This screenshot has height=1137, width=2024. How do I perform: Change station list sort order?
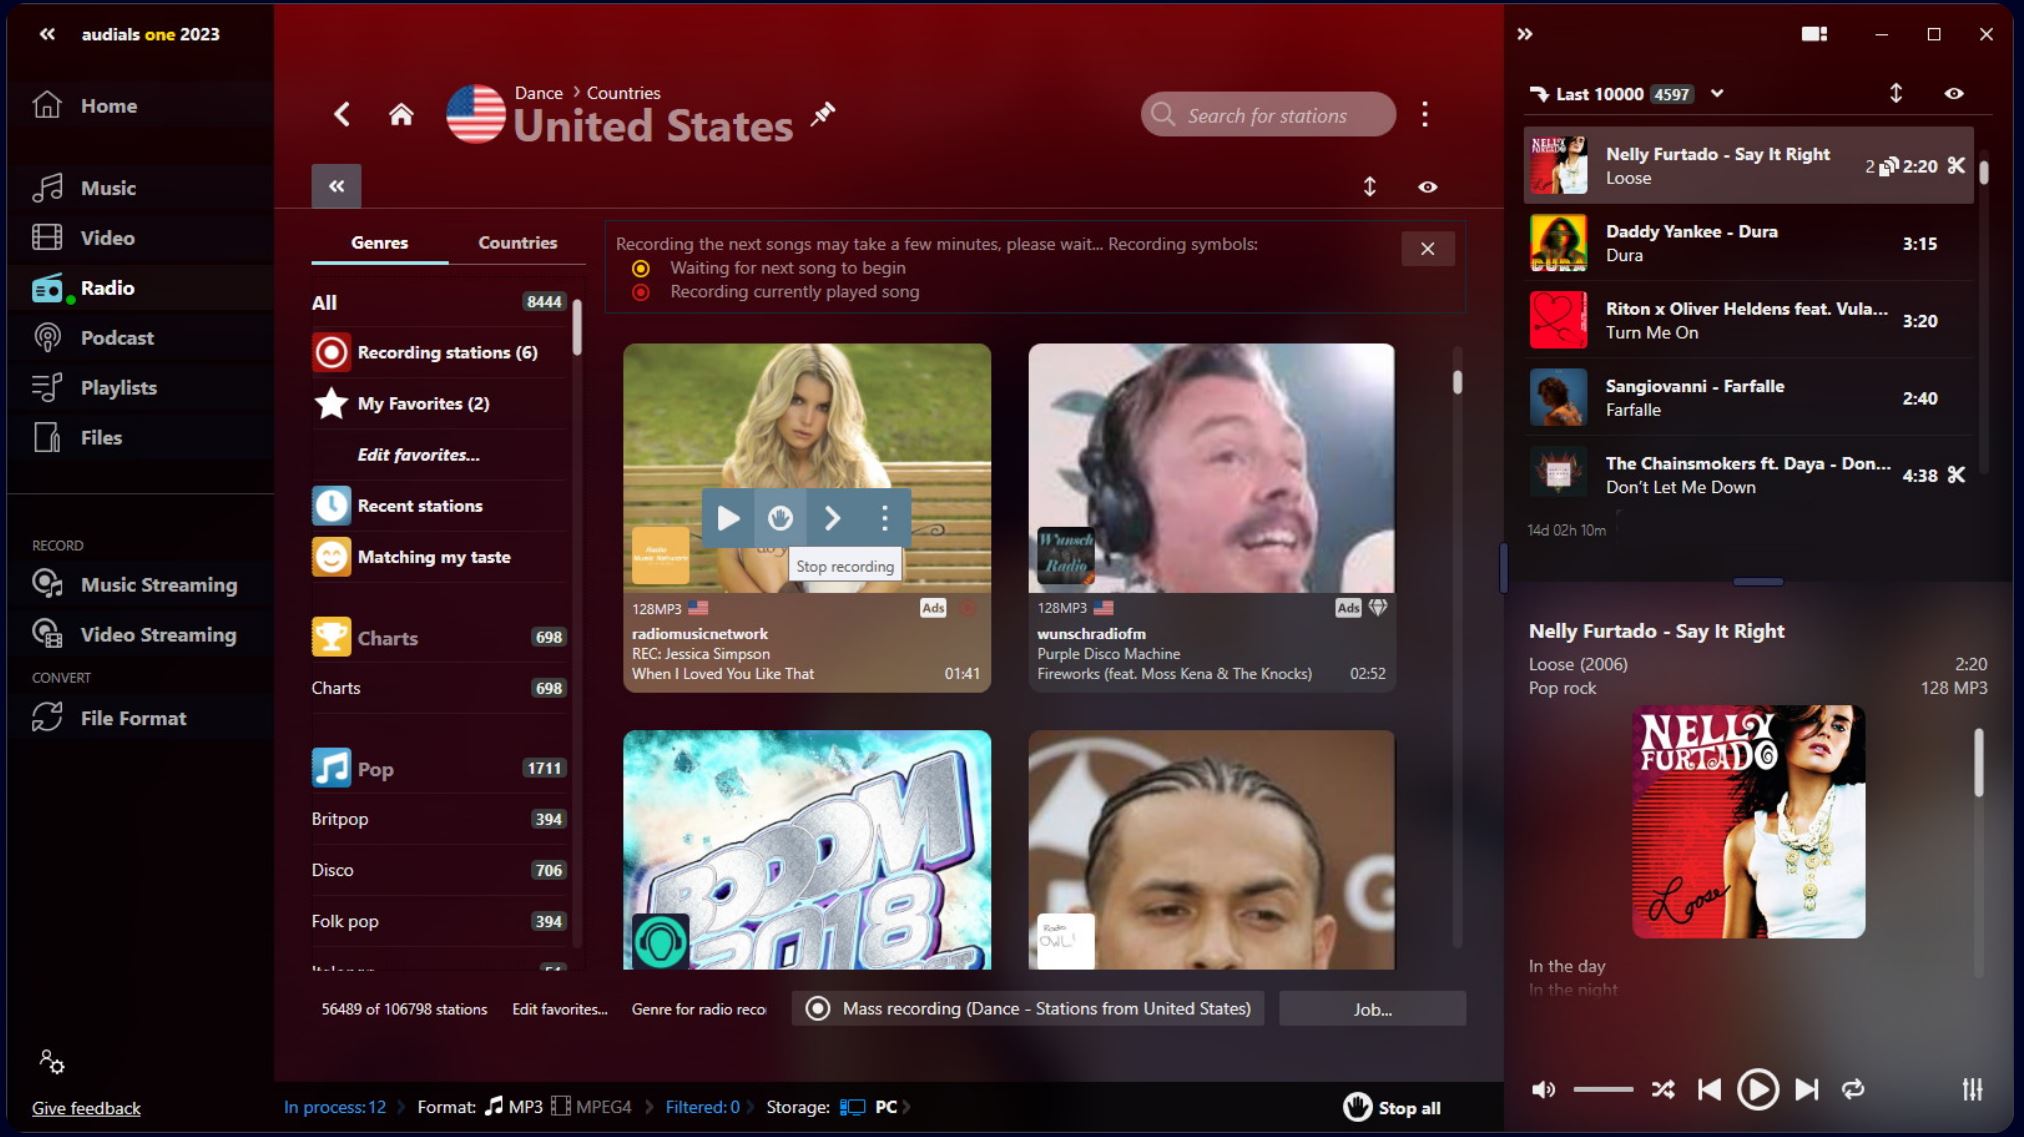pos(1370,186)
